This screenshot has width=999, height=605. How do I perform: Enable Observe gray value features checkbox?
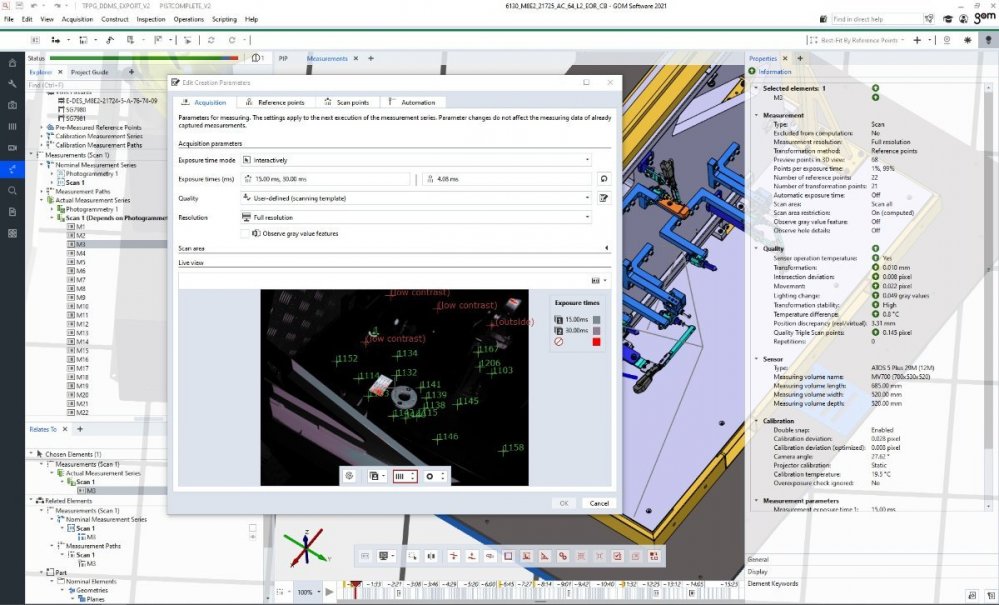[x=245, y=234]
